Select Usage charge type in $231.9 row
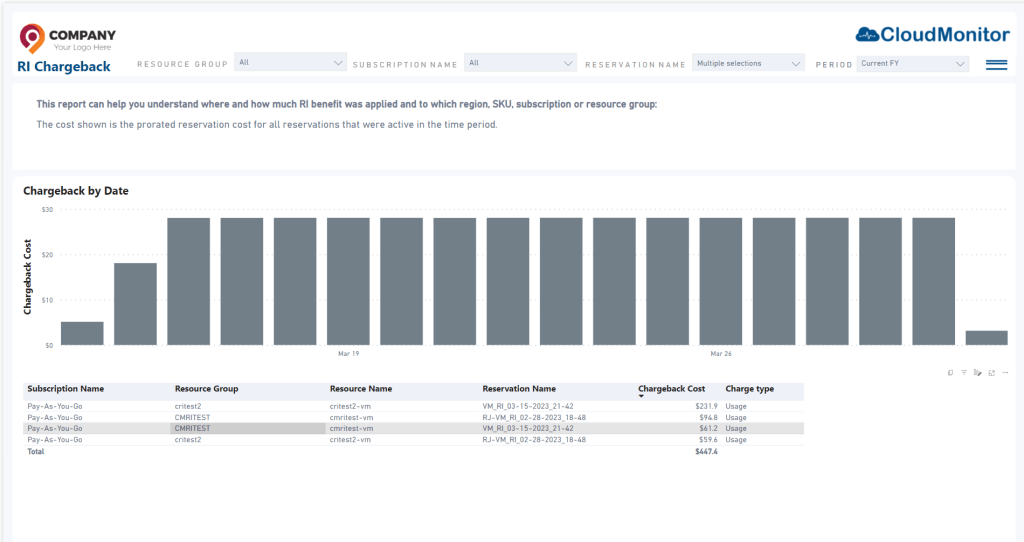The image size is (1024, 542). coord(735,406)
